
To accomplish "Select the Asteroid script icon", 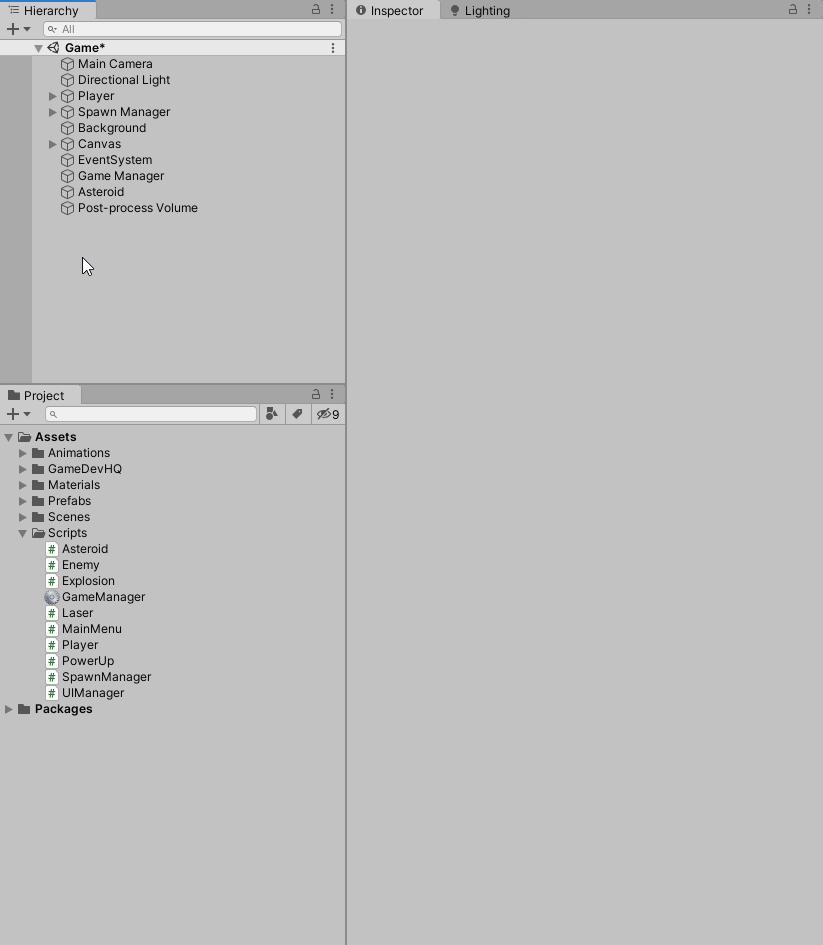I will tap(52, 549).
